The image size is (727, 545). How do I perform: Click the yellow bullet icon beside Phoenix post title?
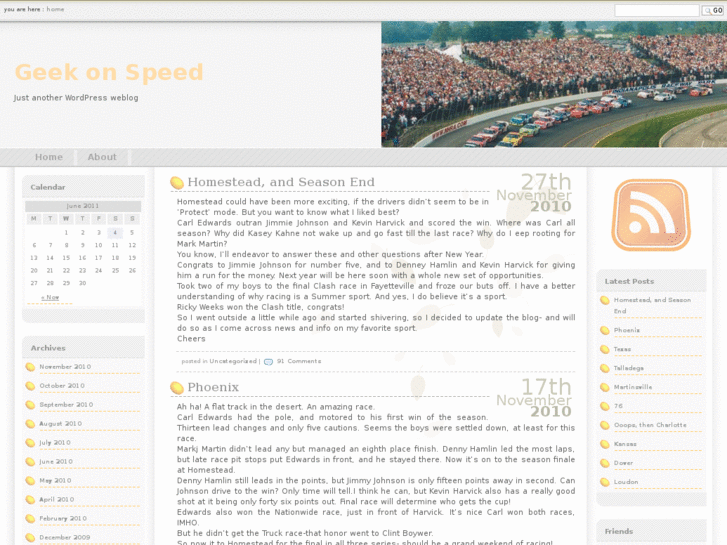pos(177,388)
